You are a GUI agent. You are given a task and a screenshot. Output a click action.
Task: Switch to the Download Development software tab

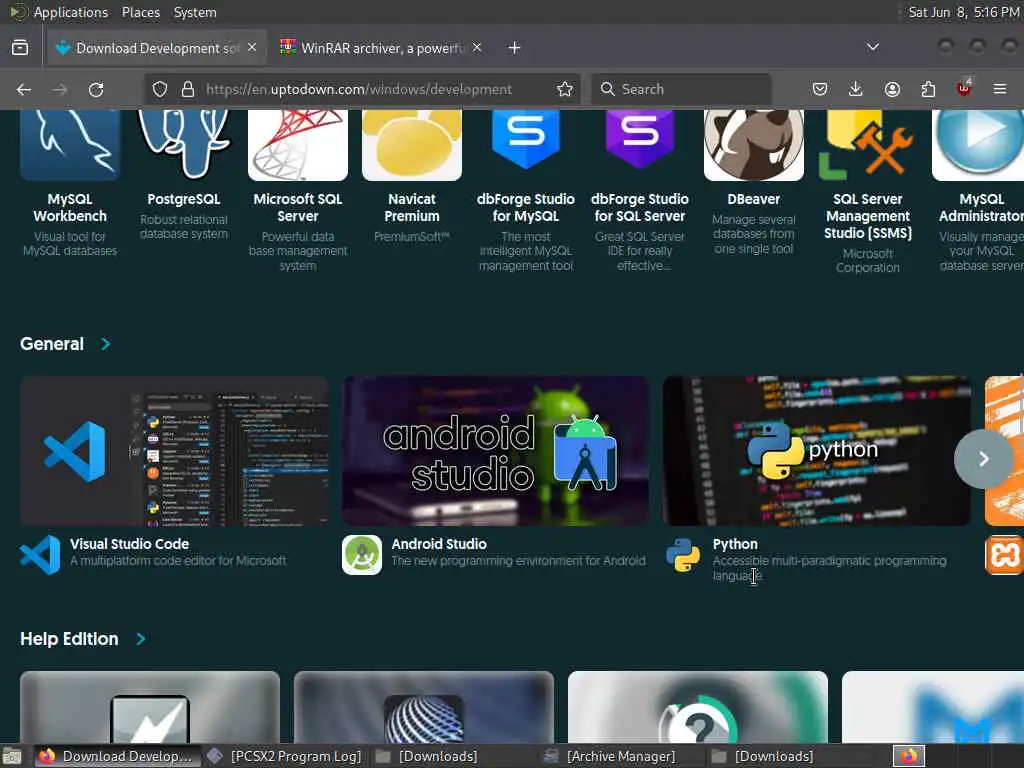(x=157, y=48)
